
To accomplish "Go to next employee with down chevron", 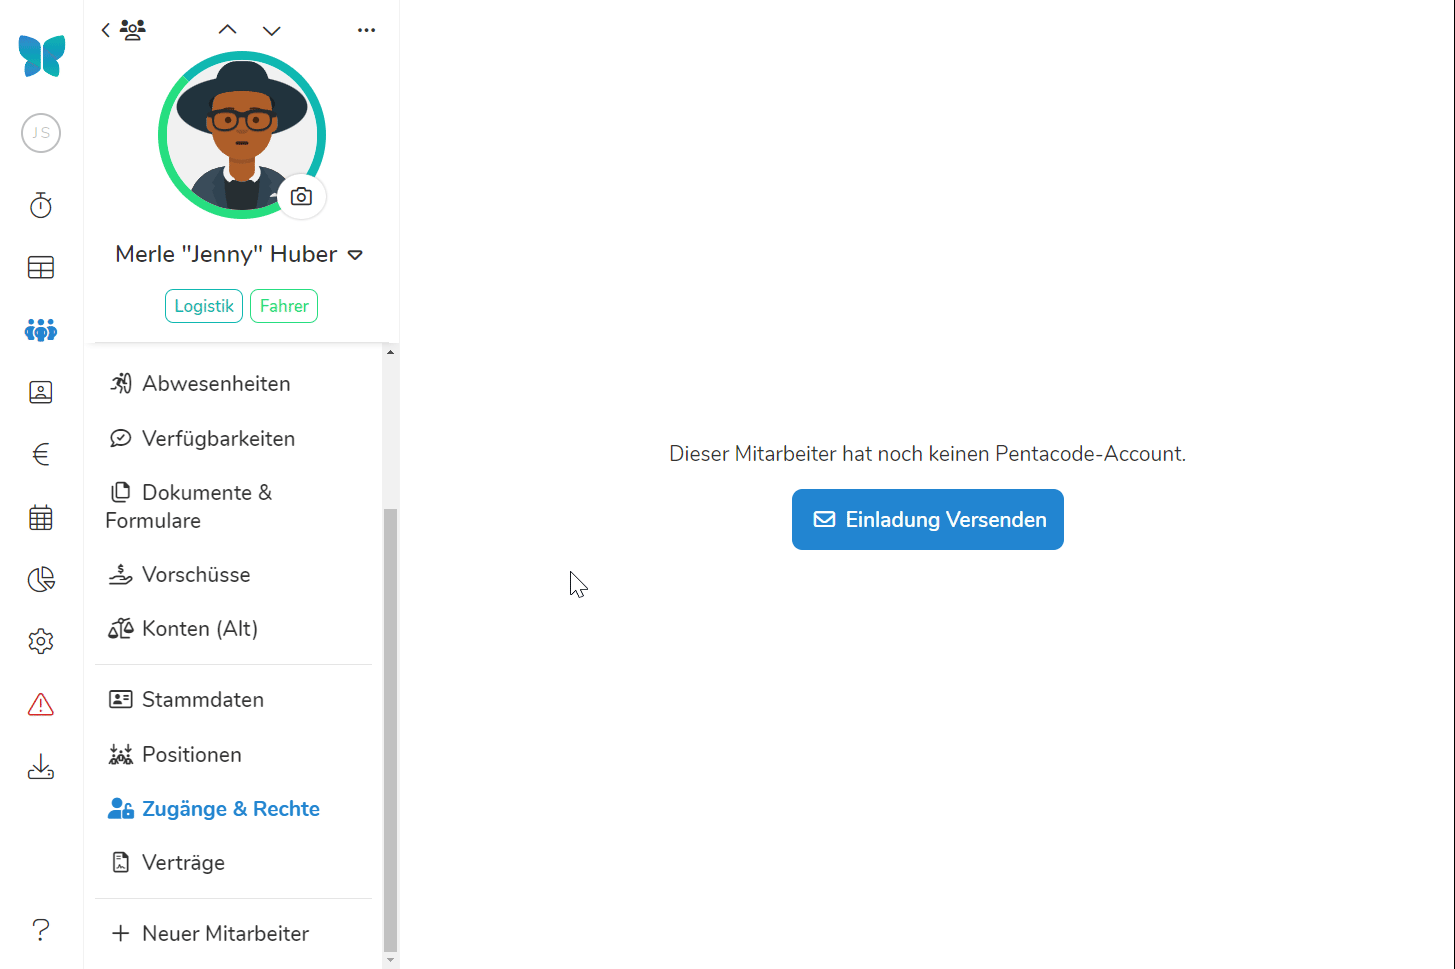I will click(271, 30).
